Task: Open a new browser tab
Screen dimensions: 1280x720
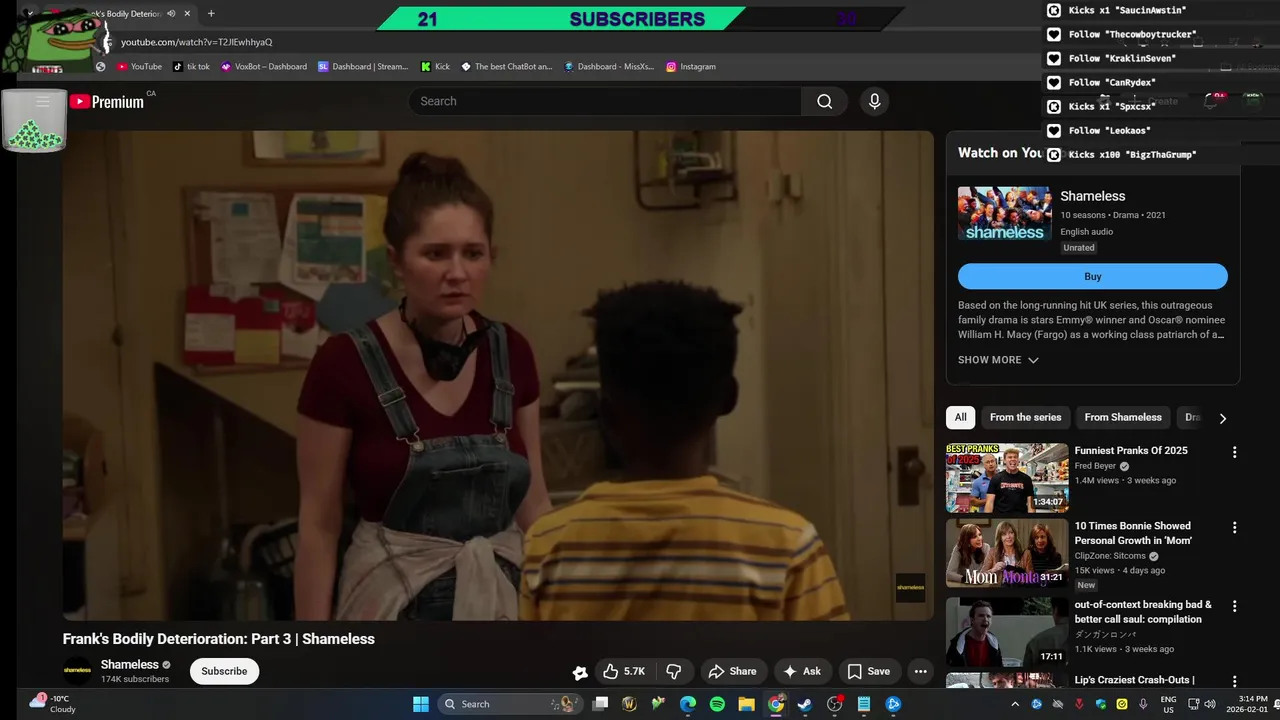Action: point(211,14)
